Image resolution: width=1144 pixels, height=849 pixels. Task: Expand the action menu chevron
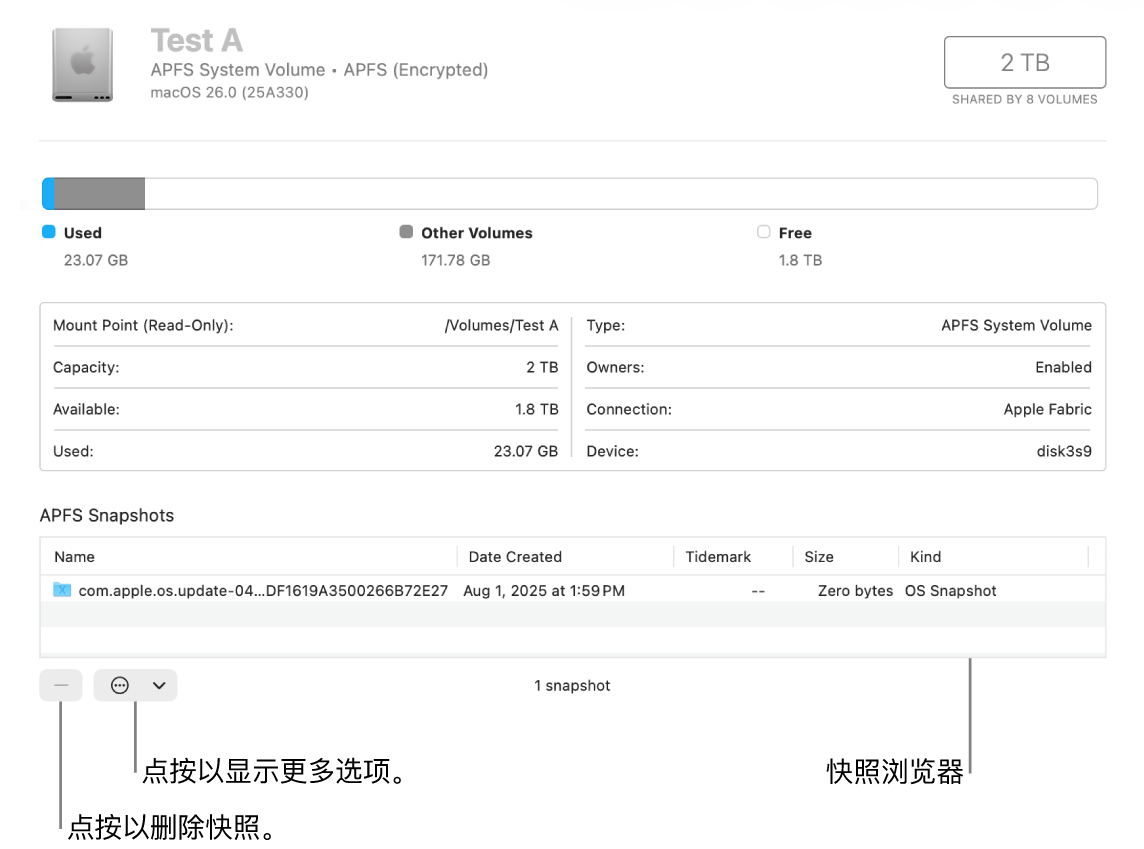[158, 685]
